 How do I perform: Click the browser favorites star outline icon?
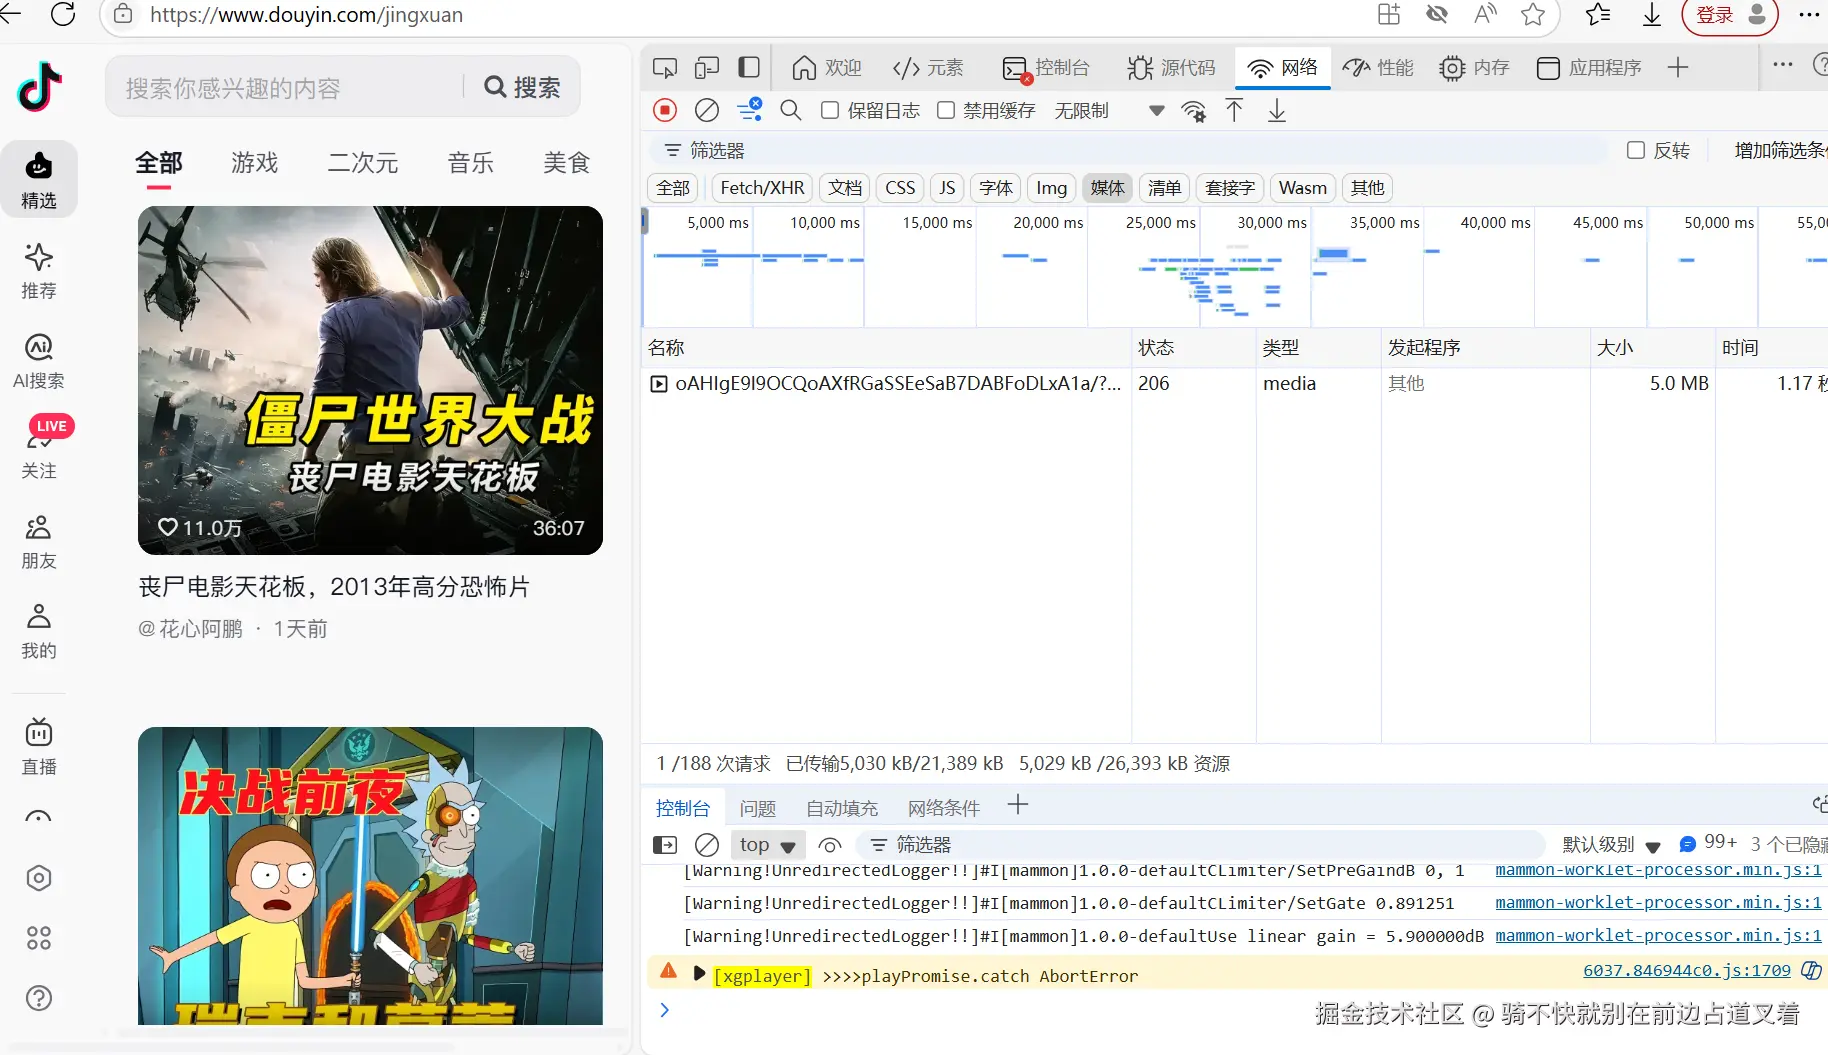click(1533, 14)
